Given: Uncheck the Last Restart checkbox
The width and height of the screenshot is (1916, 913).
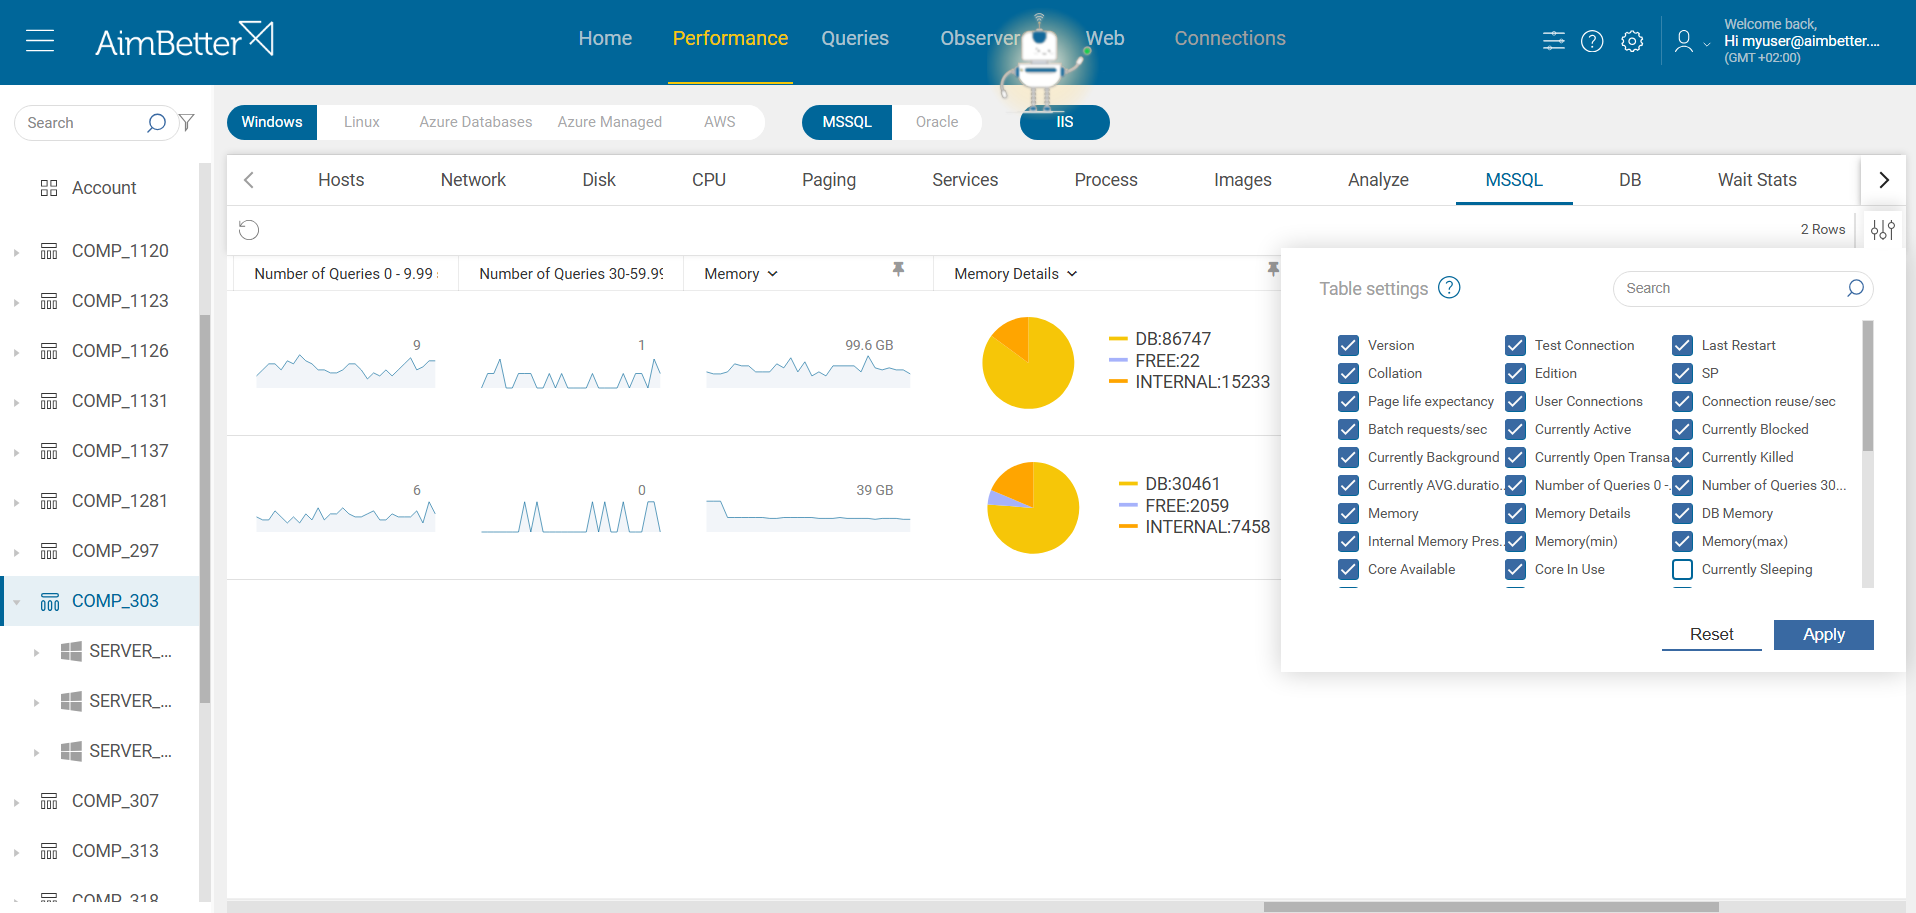Looking at the screenshot, I should (x=1682, y=345).
